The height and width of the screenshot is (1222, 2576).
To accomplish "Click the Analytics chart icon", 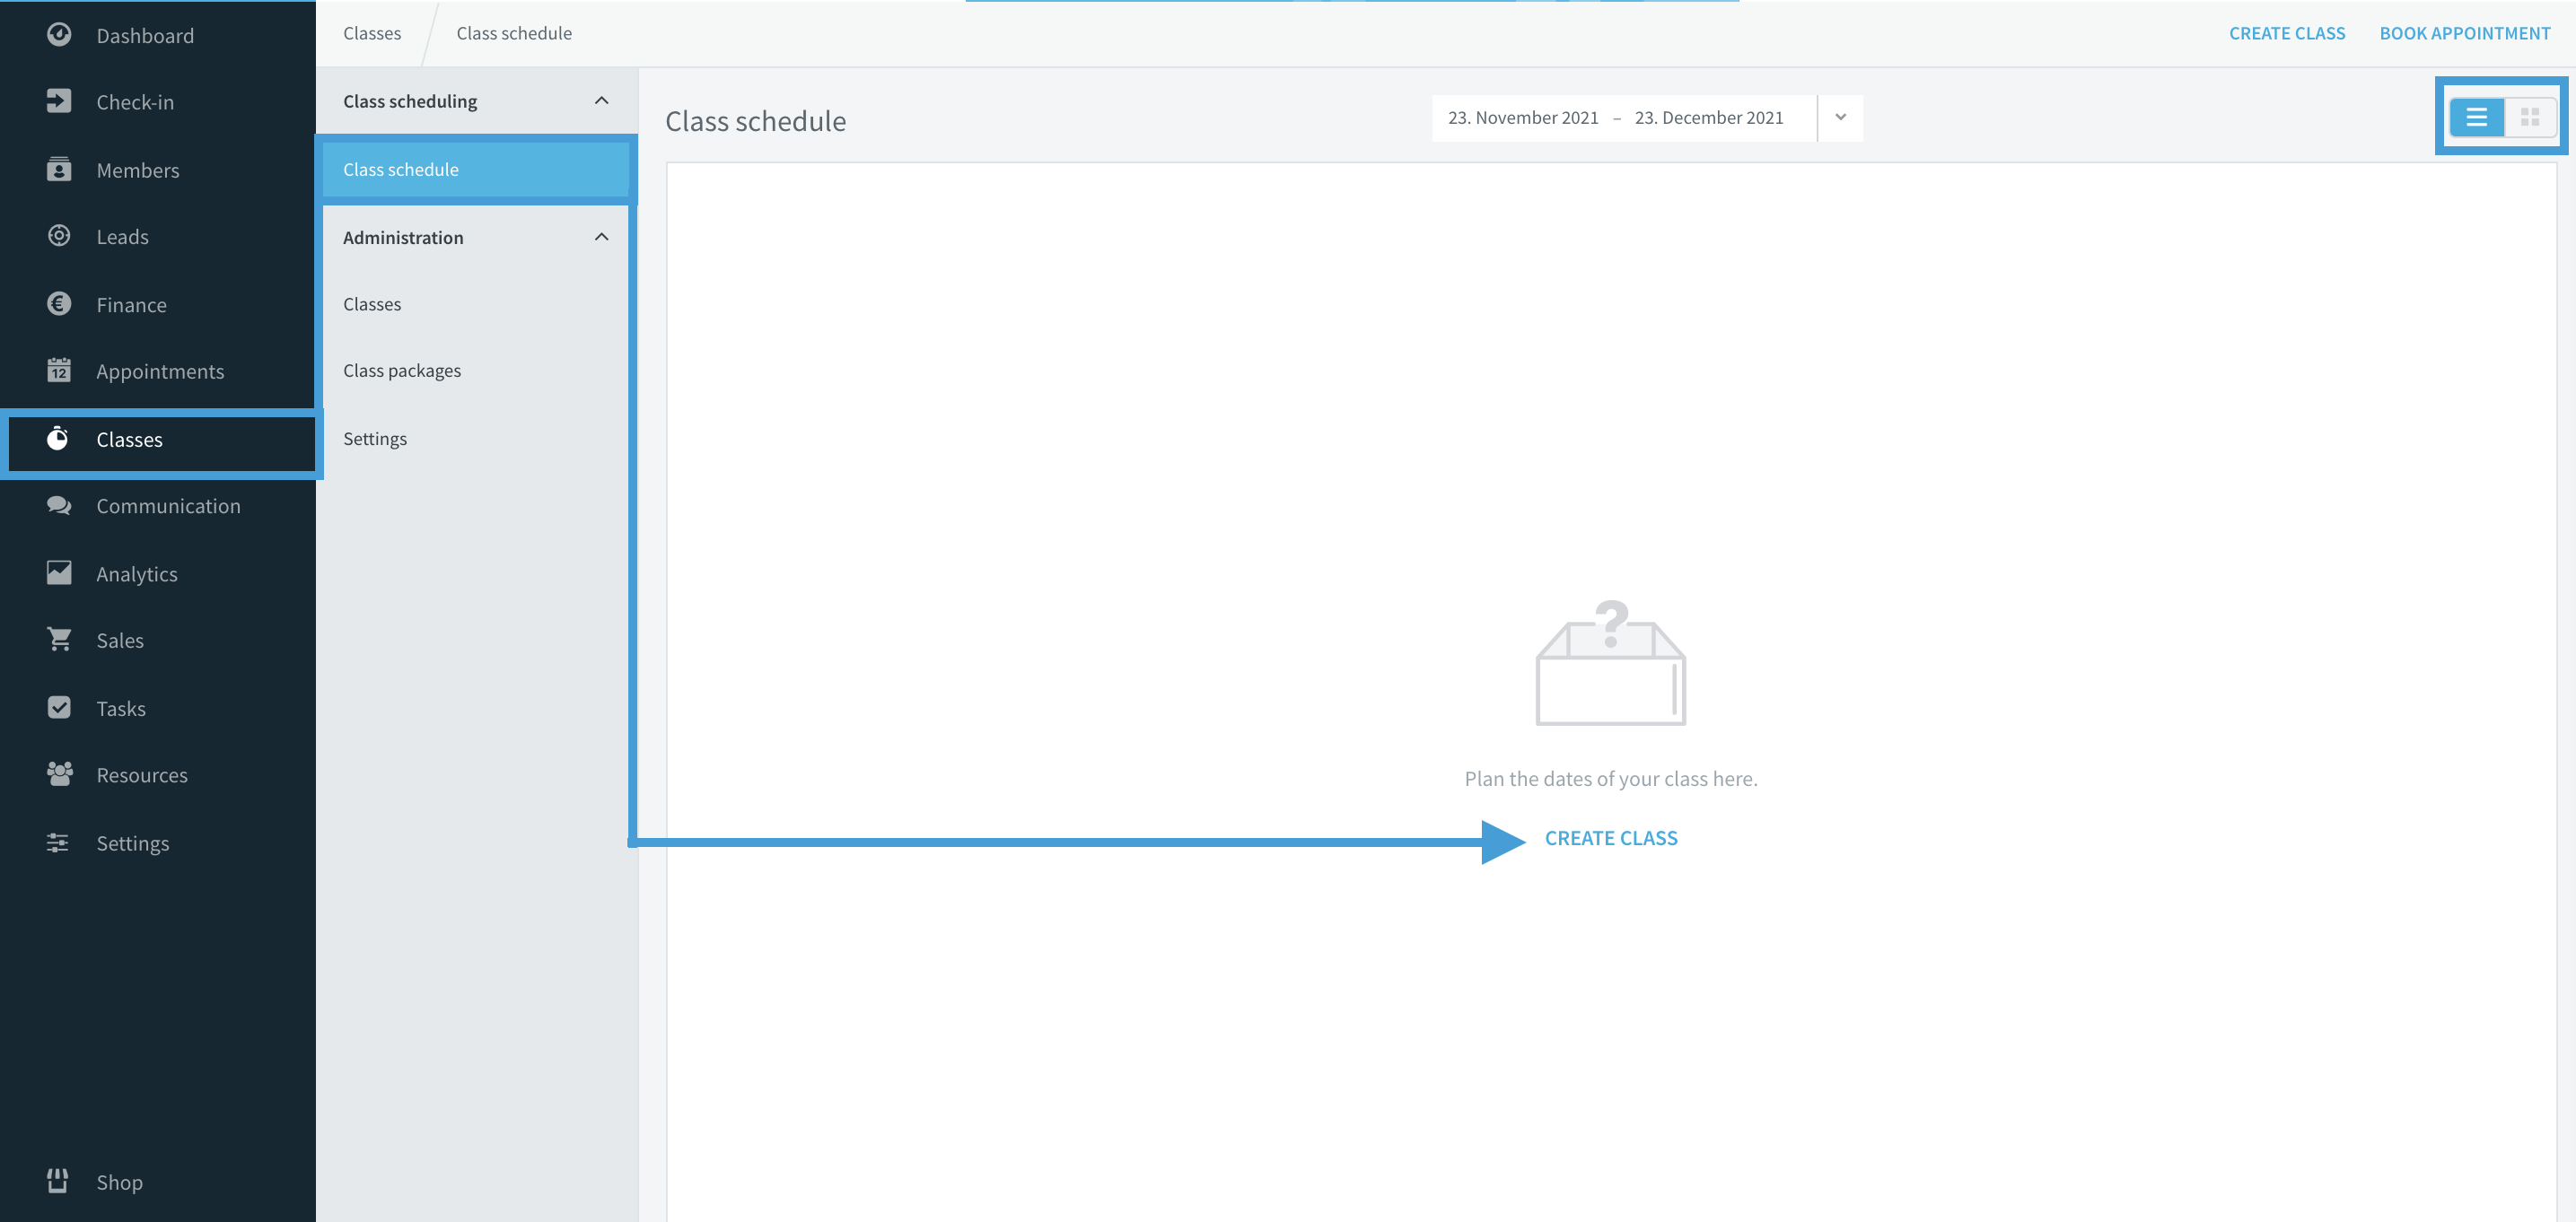I will click(x=59, y=573).
